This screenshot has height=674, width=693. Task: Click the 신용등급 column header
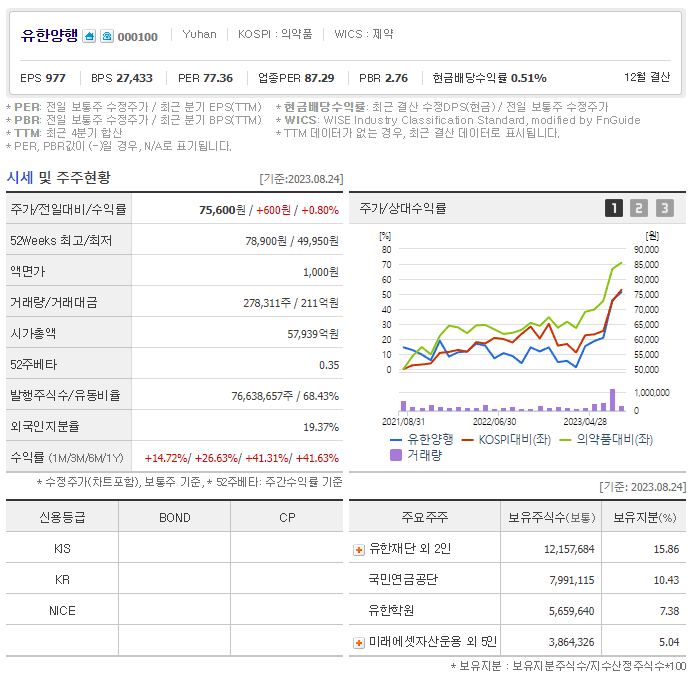click(x=62, y=517)
